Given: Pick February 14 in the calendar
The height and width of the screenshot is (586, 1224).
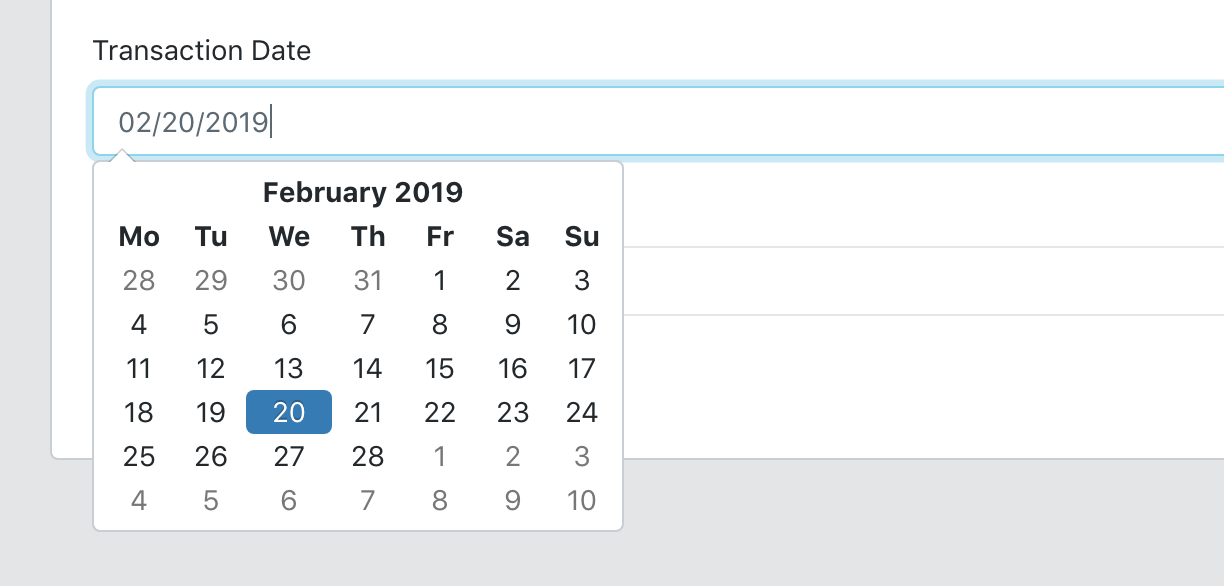Looking at the screenshot, I should pyautogui.click(x=368, y=368).
